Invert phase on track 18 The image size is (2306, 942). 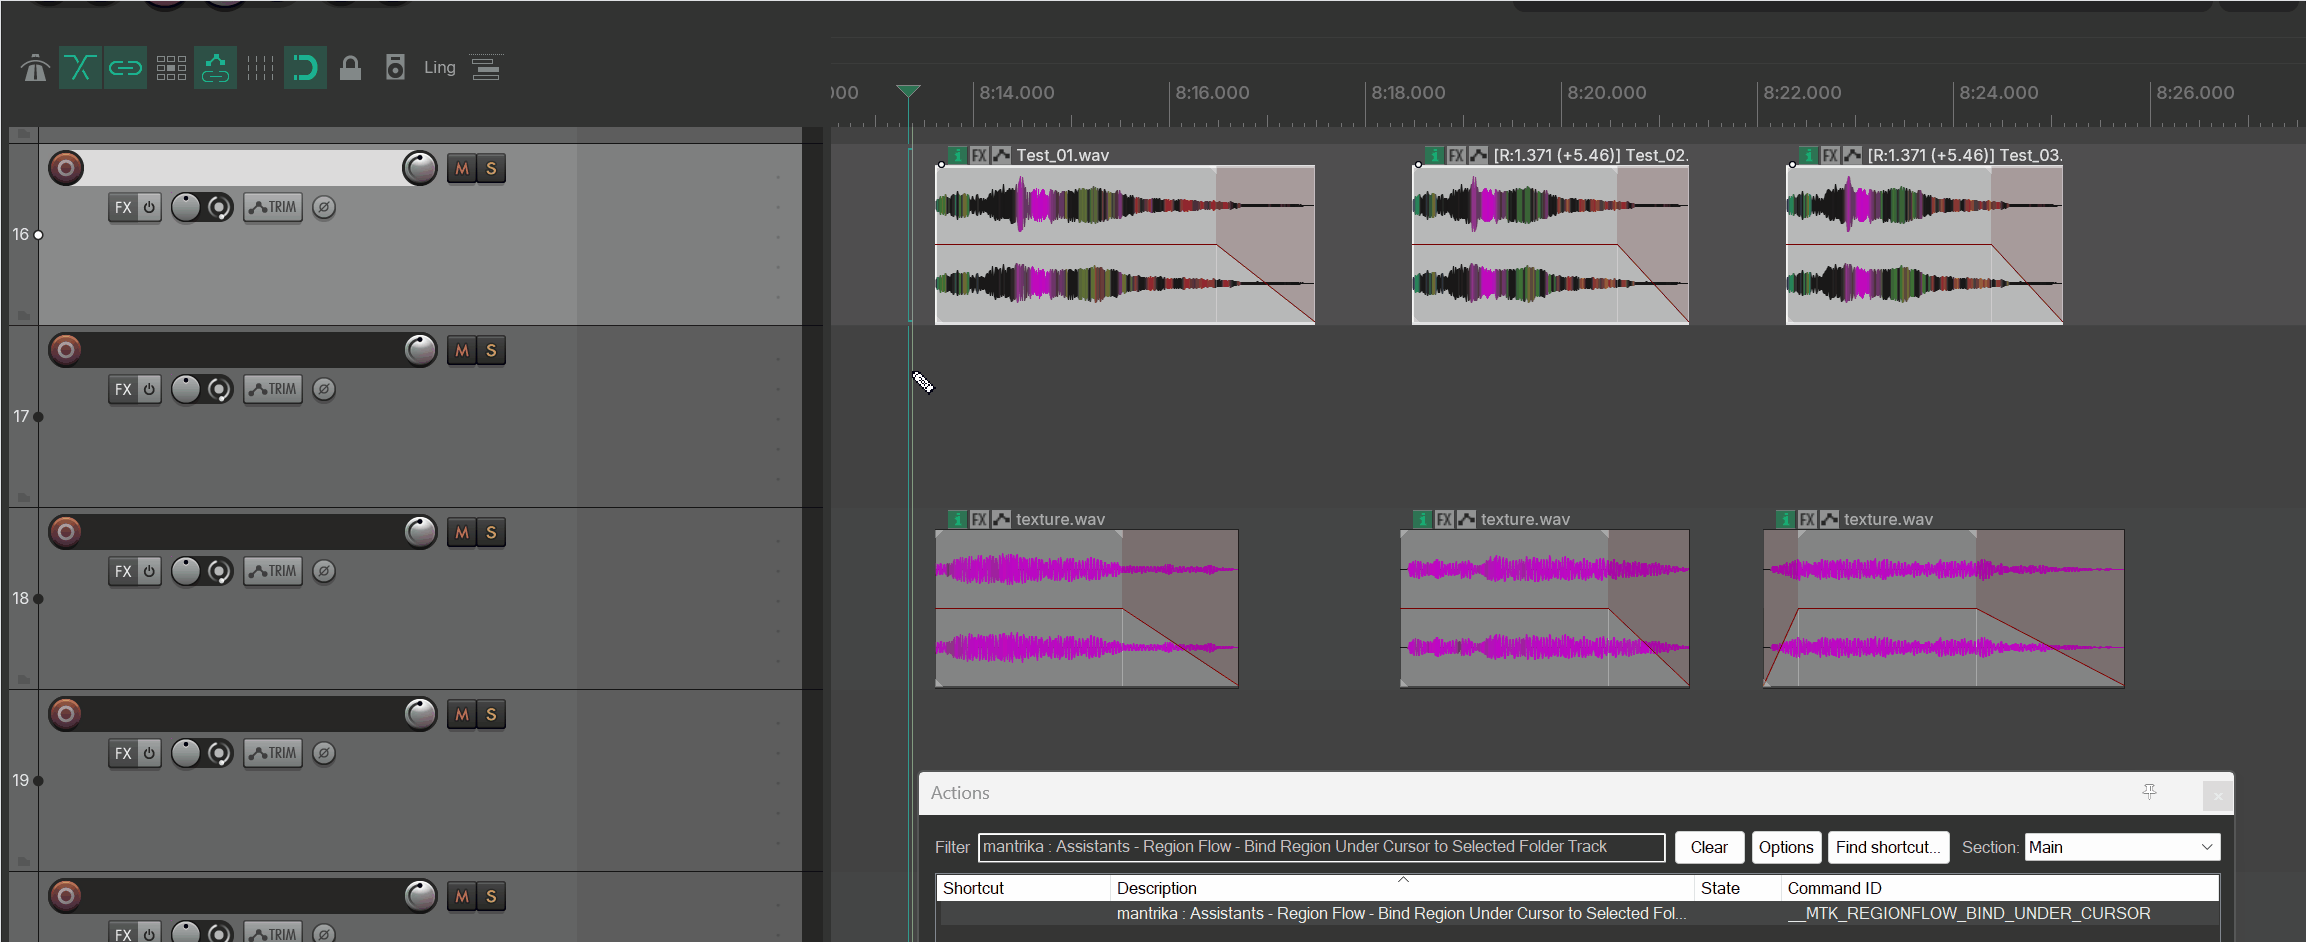coord(324,572)
